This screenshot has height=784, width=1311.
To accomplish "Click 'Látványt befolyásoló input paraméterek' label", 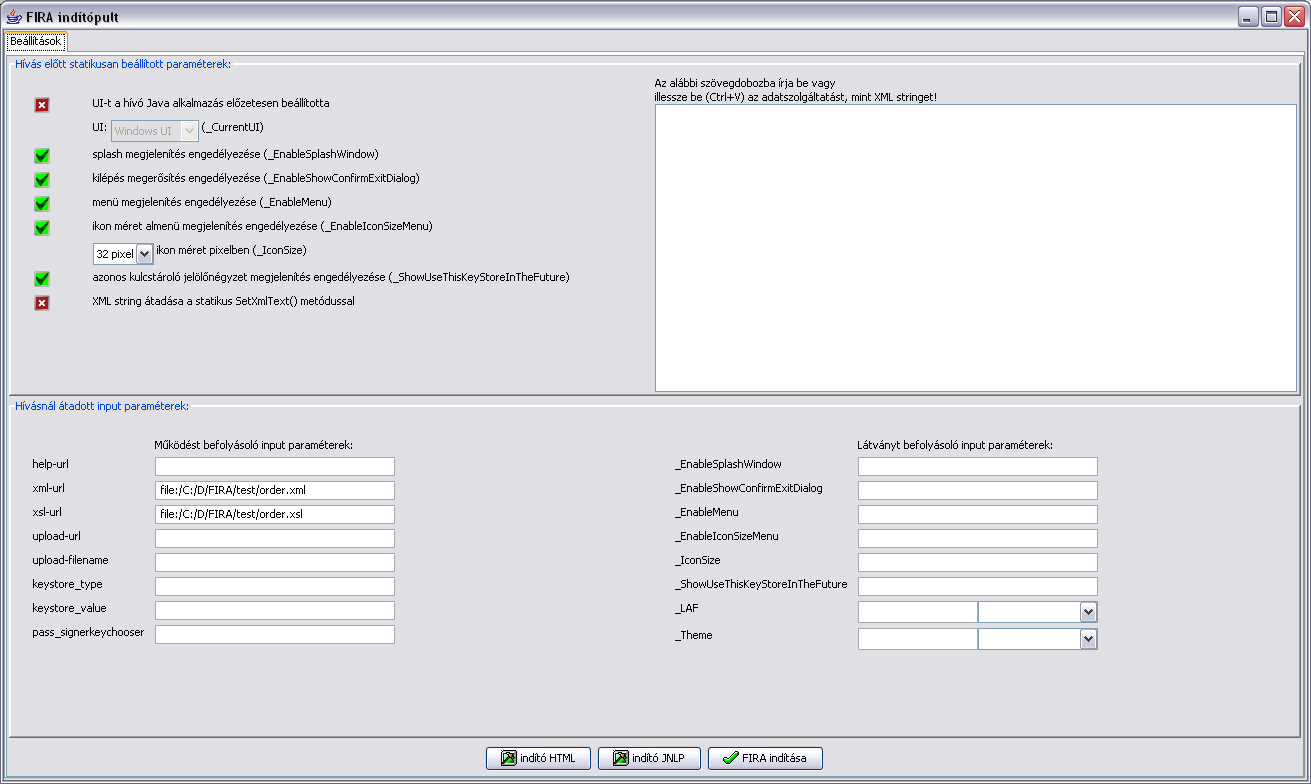I will tap(956, 444).
